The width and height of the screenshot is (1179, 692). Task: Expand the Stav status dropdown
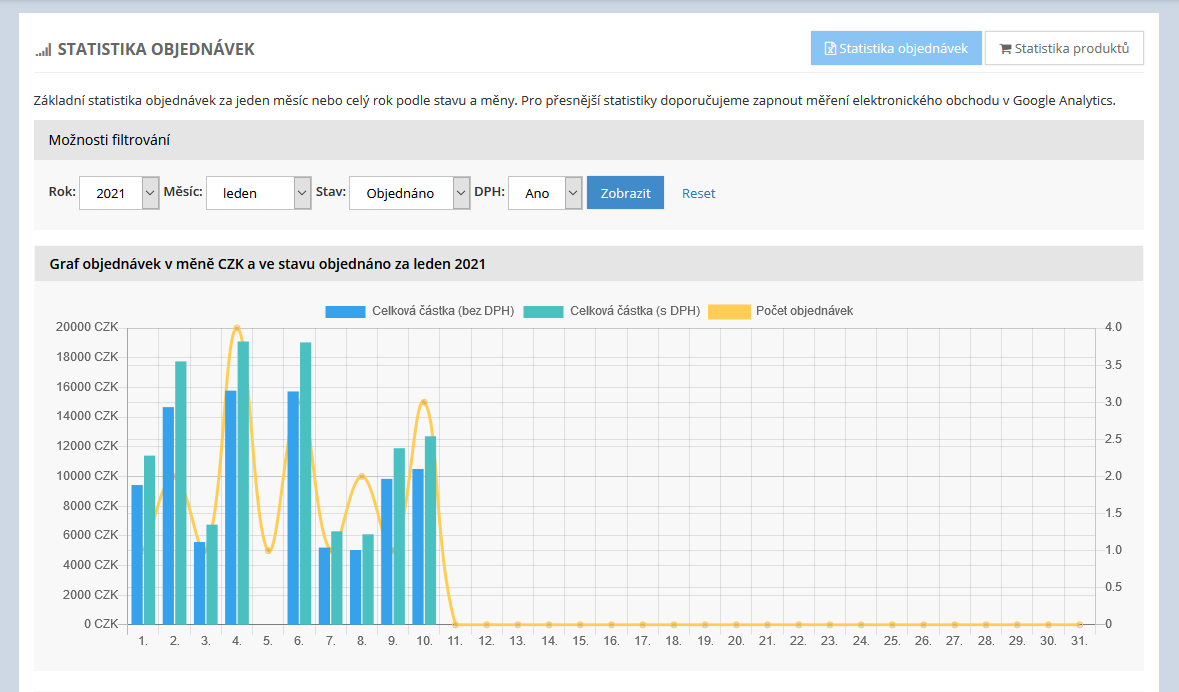[409, 193]
